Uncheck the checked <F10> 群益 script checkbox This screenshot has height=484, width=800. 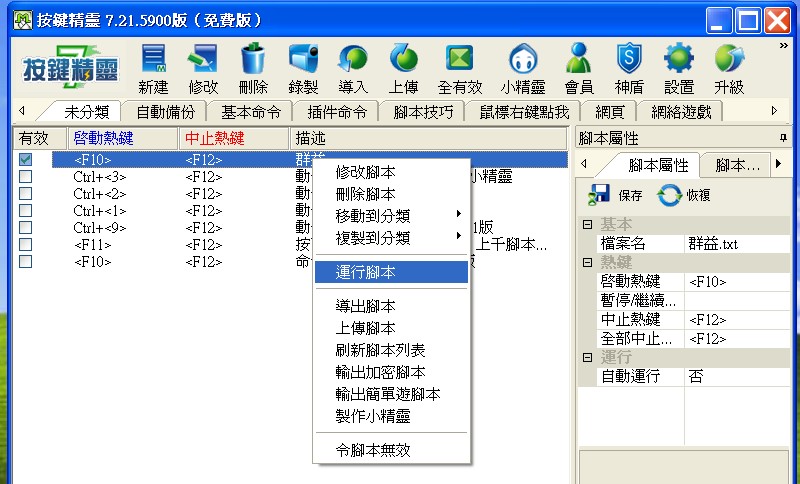(x=25, y=160)
